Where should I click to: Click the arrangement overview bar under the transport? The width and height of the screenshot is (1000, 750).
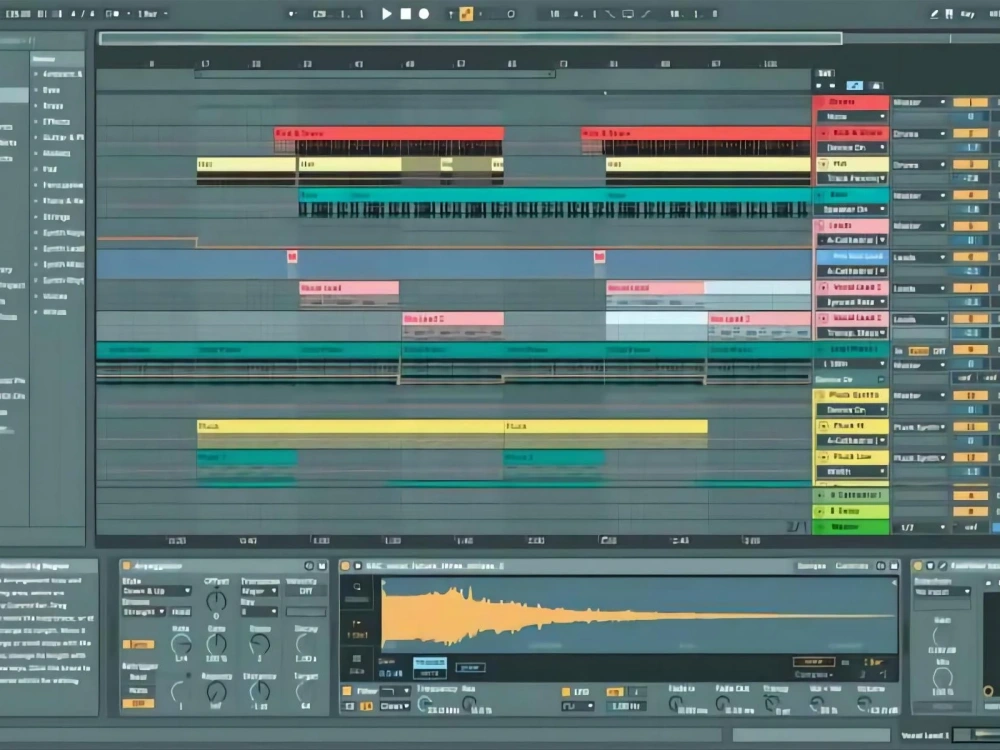[471, 39]
